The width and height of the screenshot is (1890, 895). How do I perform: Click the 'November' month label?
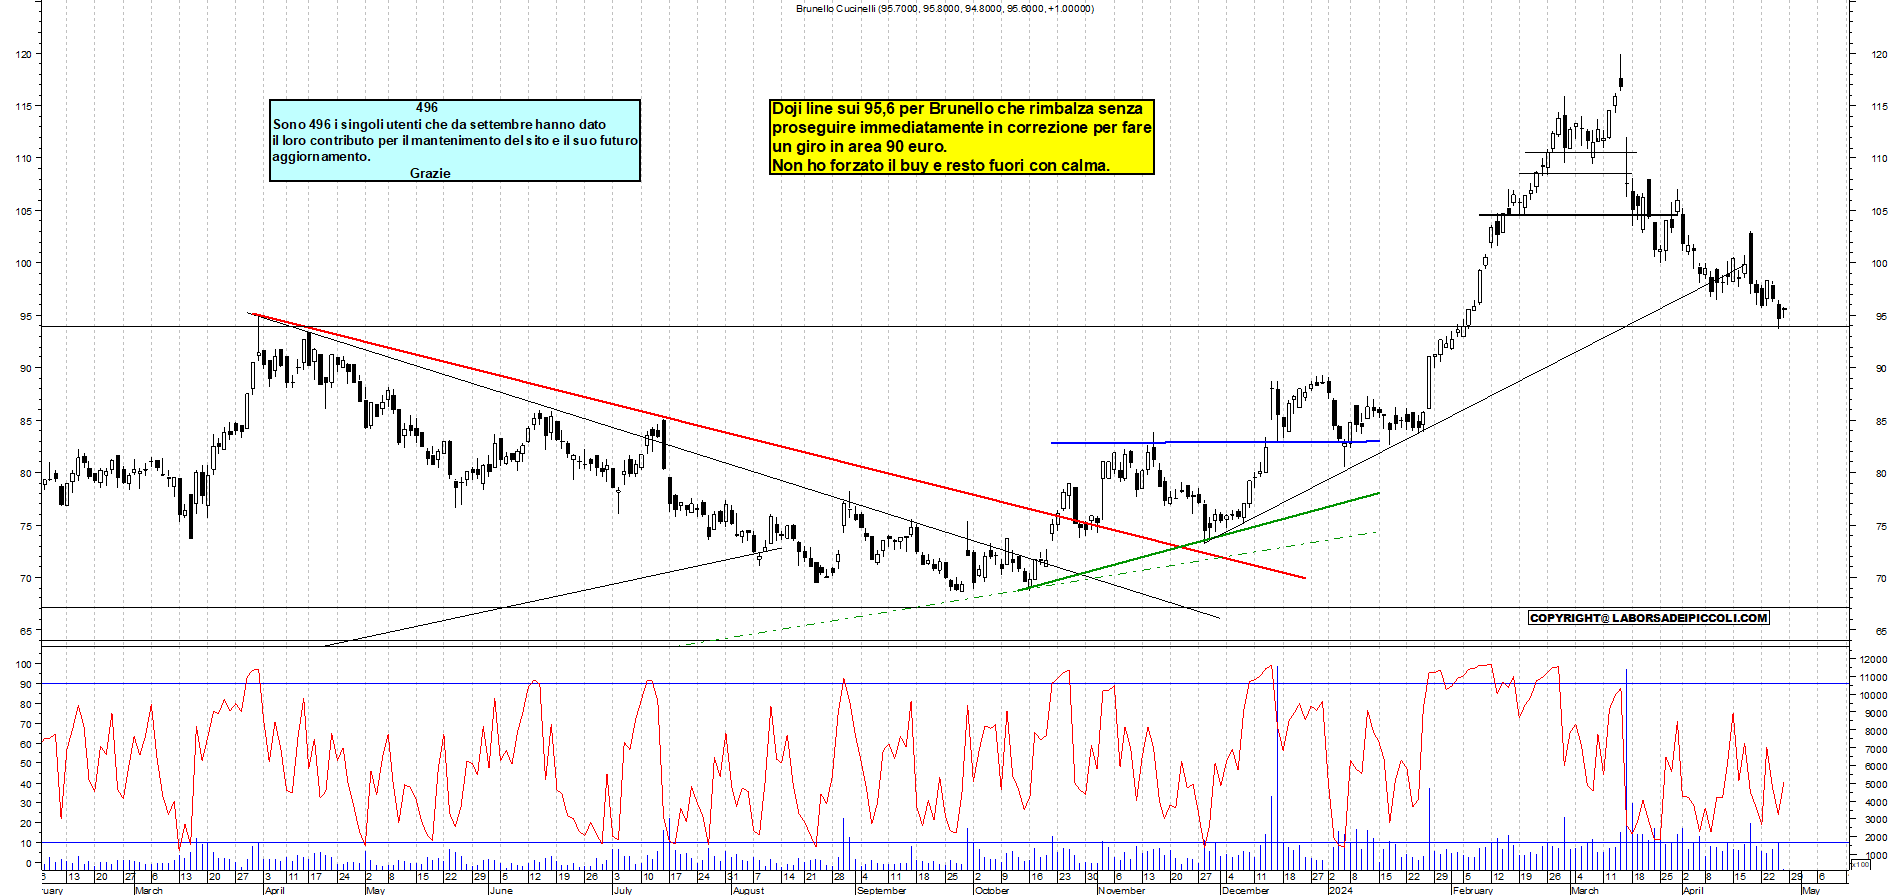coord(1122,890)
